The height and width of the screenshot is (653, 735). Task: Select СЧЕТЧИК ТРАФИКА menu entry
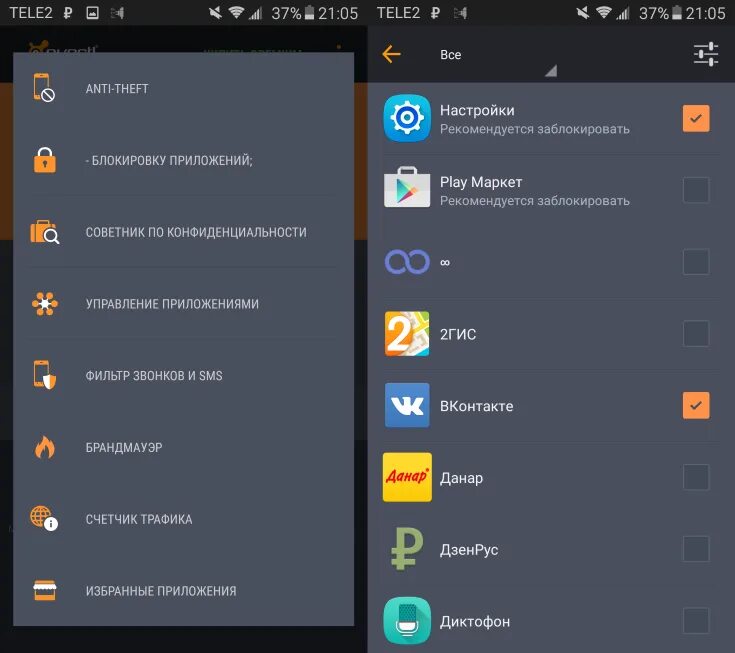click(183, 519)
